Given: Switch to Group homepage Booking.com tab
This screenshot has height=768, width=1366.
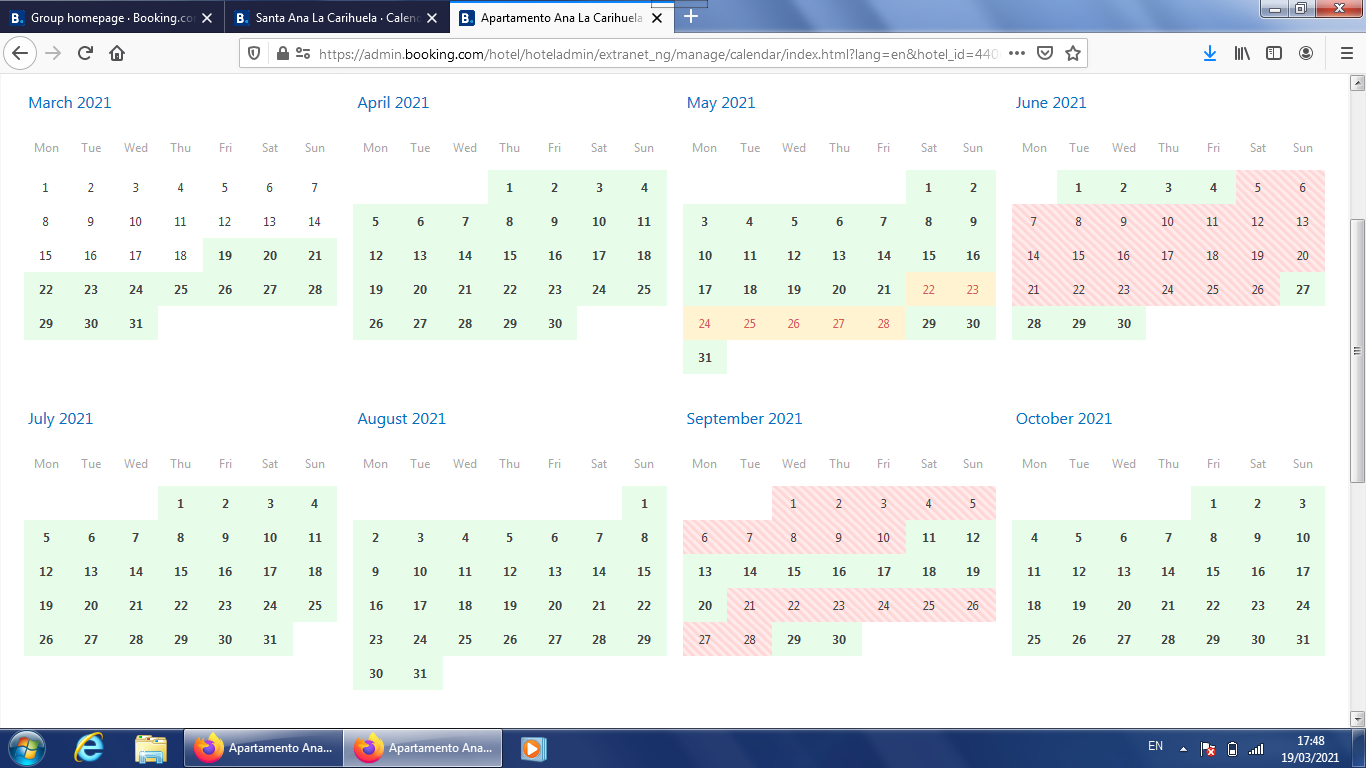Looking at the screenshot, I should click(110, 18).
